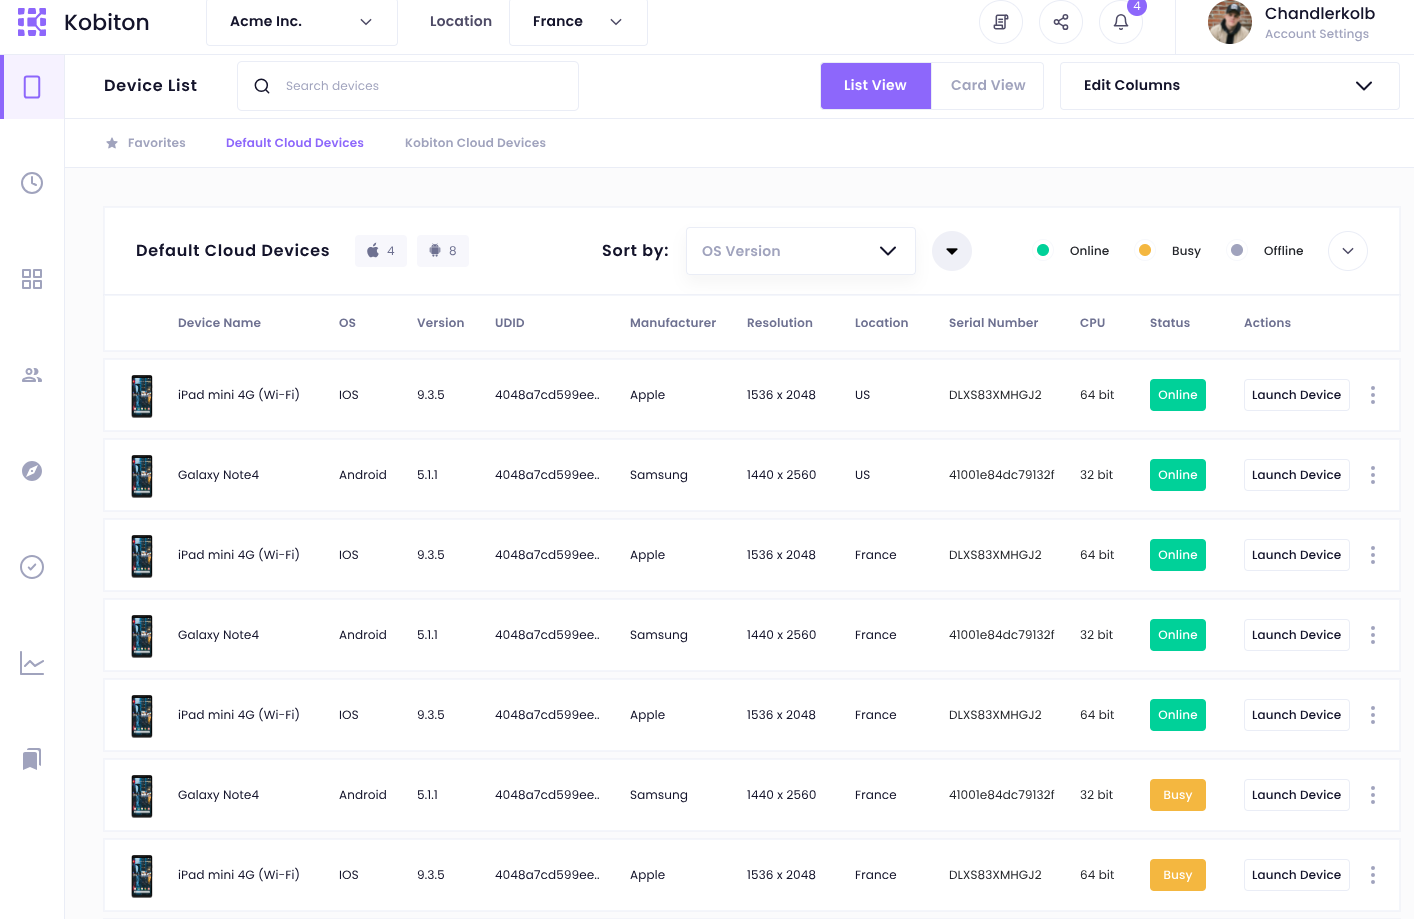
Task: Open the Sort by OS Version dropdown
Action: coord(801,251)
